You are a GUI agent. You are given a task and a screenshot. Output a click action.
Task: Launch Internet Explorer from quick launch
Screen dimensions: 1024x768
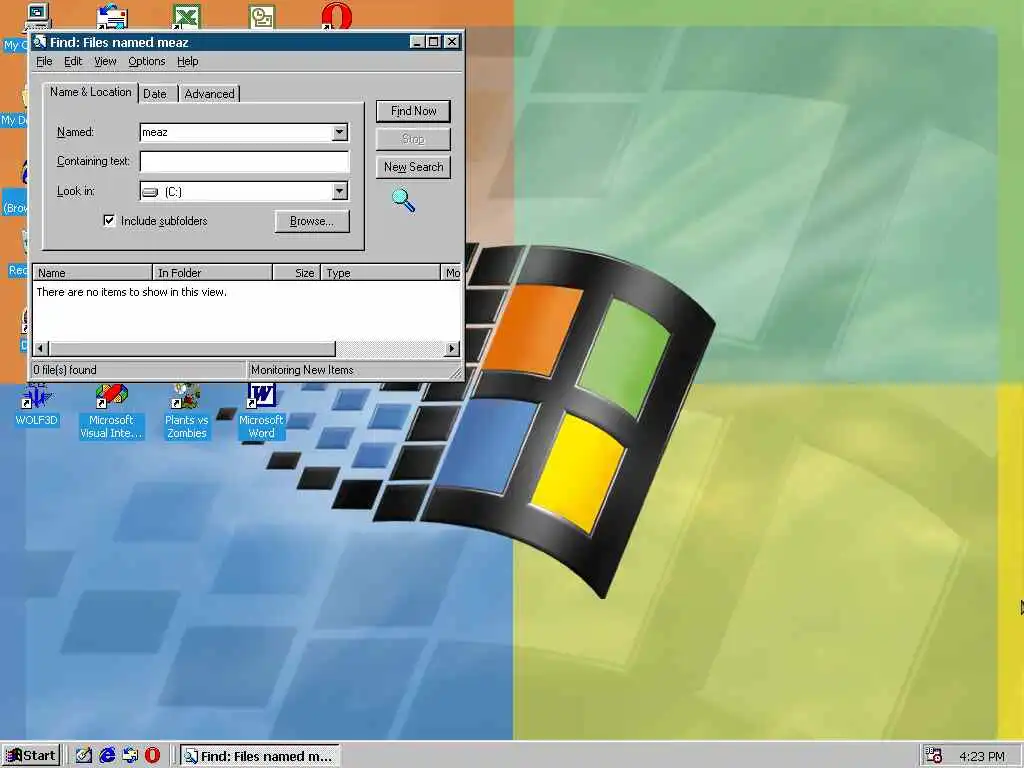tap(107, 756)
